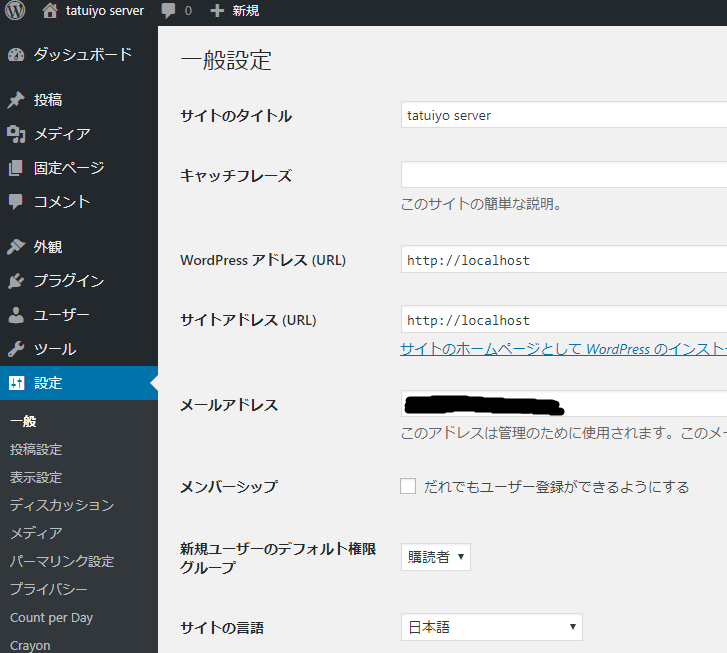Screen dimensions: 727x653
Task: Open the WordPress logo menu
Action: pos(15,10)
